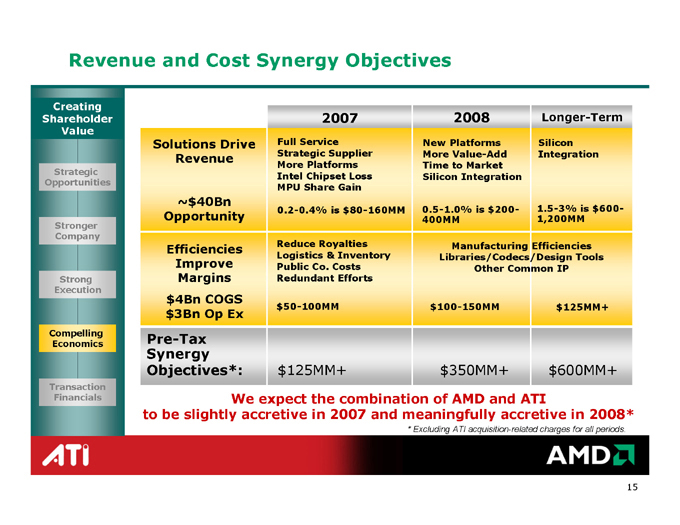The image size is (680, 525).
Task: Select the Efficiencies Improve Margins label
Action: tap(204, 261)
